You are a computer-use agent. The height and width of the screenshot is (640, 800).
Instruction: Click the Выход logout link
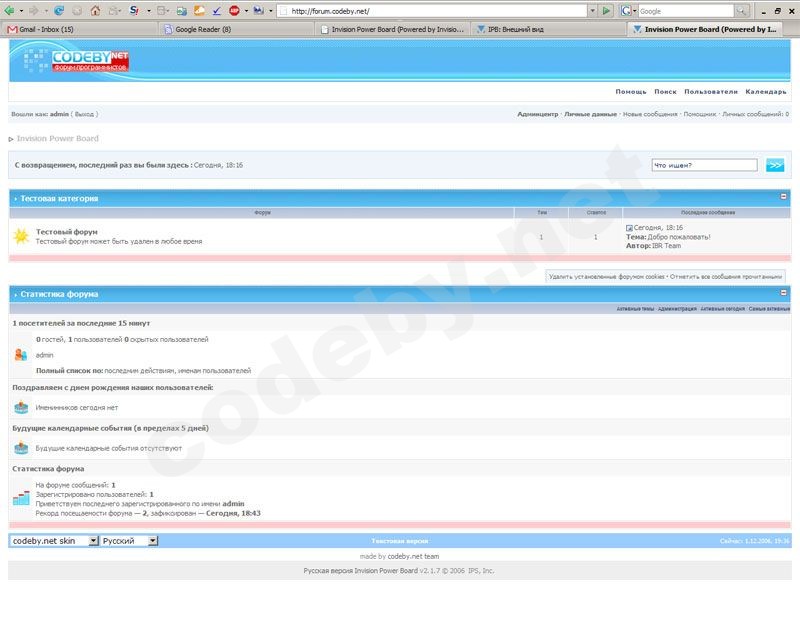click(84, 114)
